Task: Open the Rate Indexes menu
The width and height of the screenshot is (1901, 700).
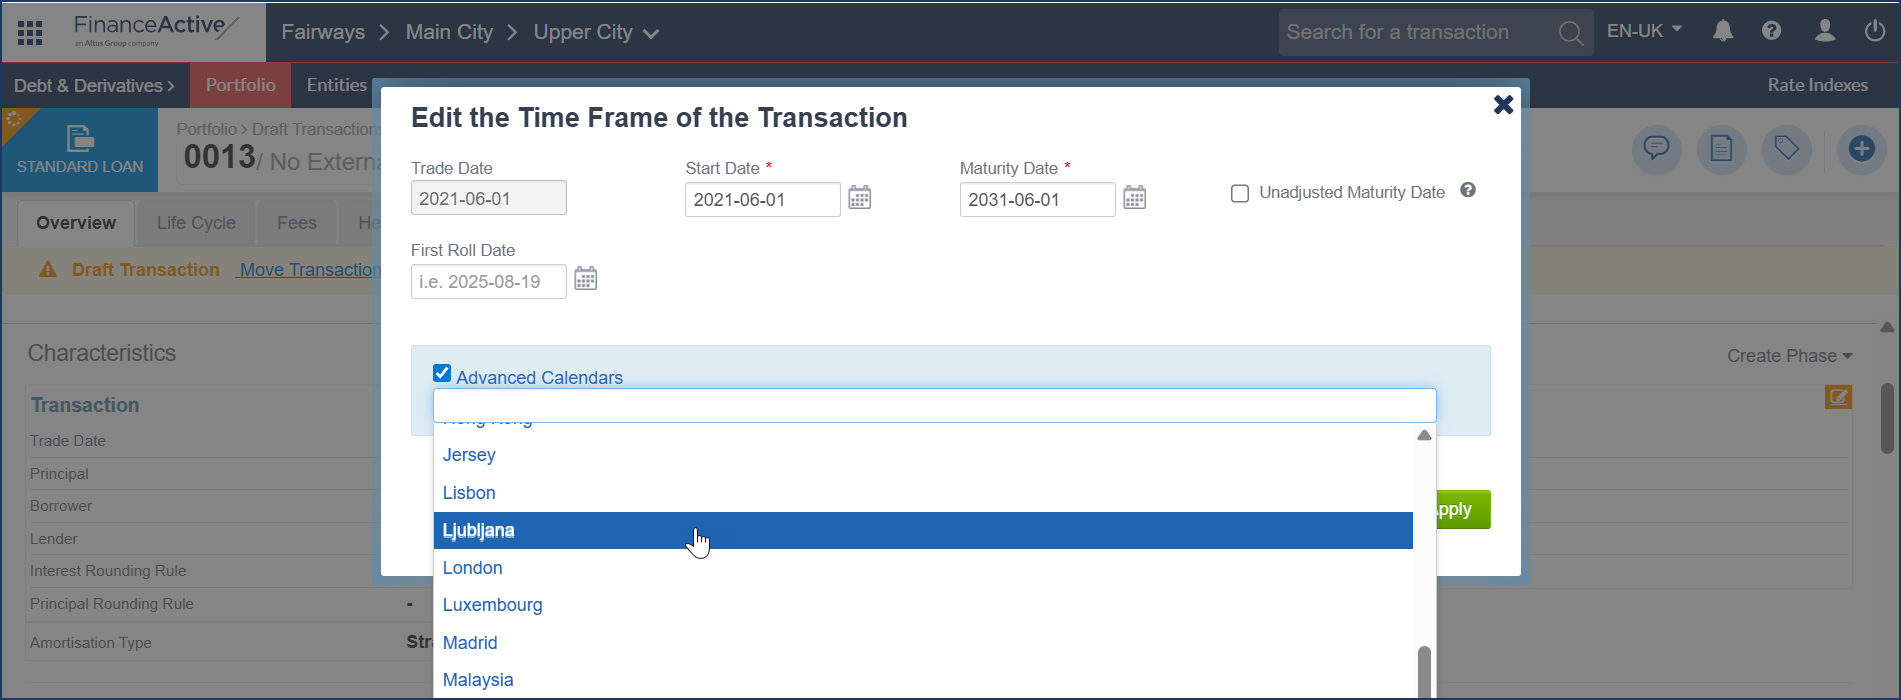Action: click(1816, 85)
